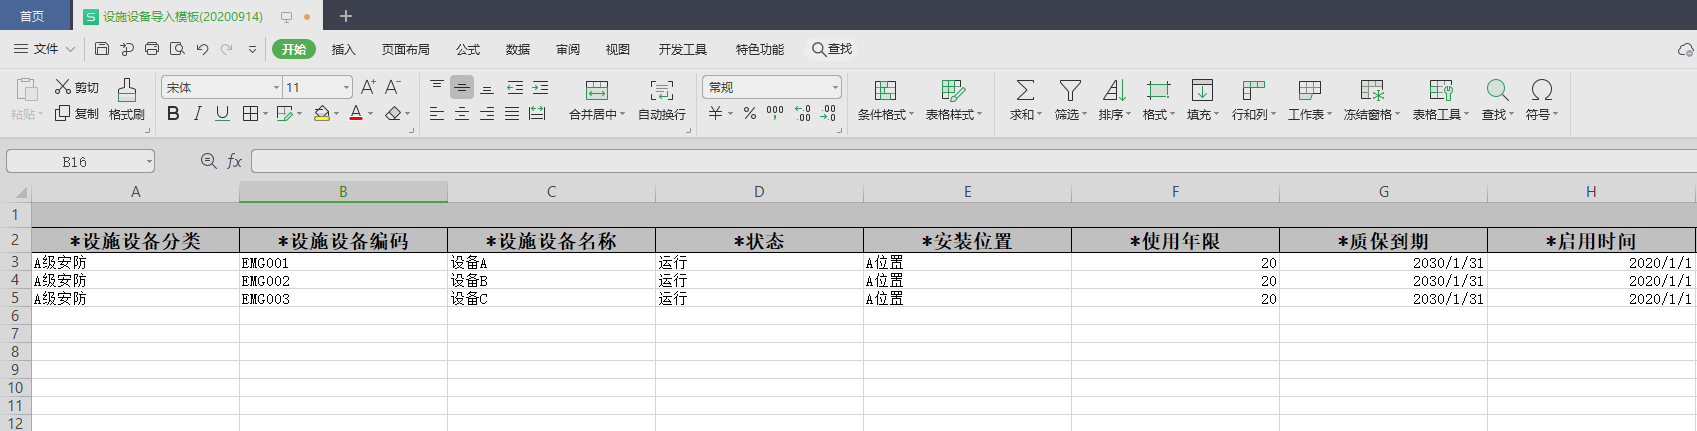The height and width of the screenshot is (431, 1697).
Task: Toggle bold formatting
Action: [173, 114]
